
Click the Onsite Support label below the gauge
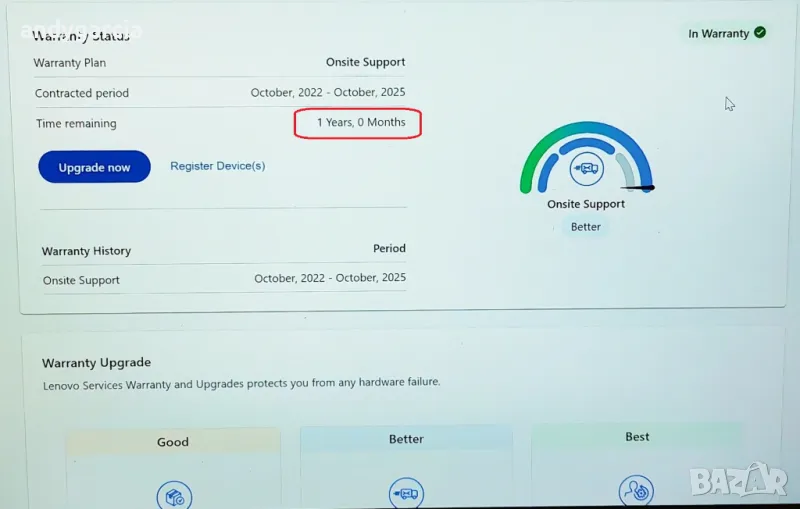pyautogui.click(x=586, y=204)
